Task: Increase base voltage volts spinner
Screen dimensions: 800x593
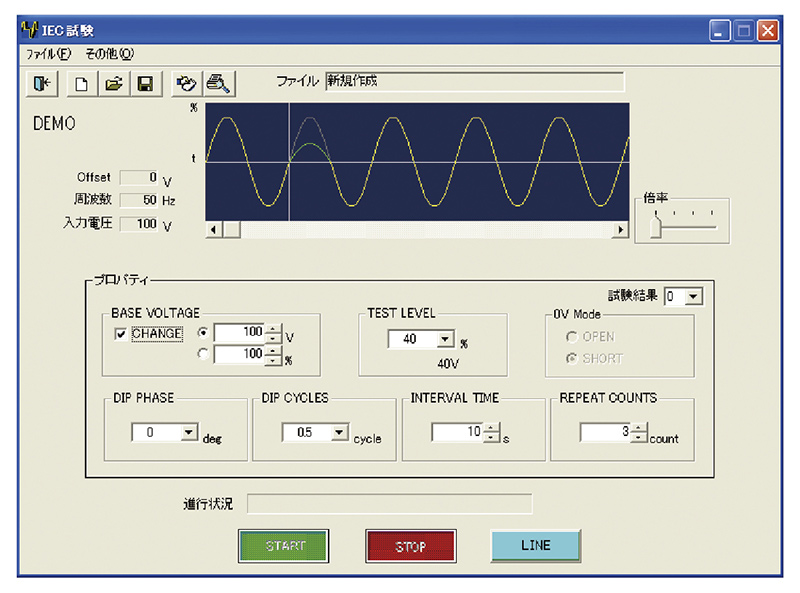Action: click(273, 328)
